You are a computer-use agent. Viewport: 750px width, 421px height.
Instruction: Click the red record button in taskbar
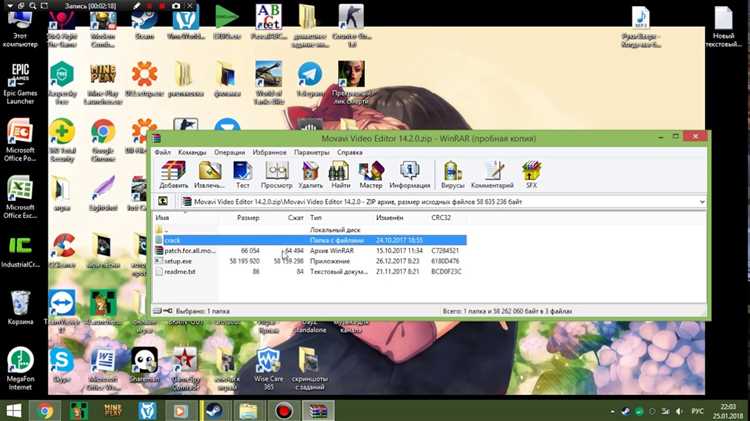[x=284, y=411]
